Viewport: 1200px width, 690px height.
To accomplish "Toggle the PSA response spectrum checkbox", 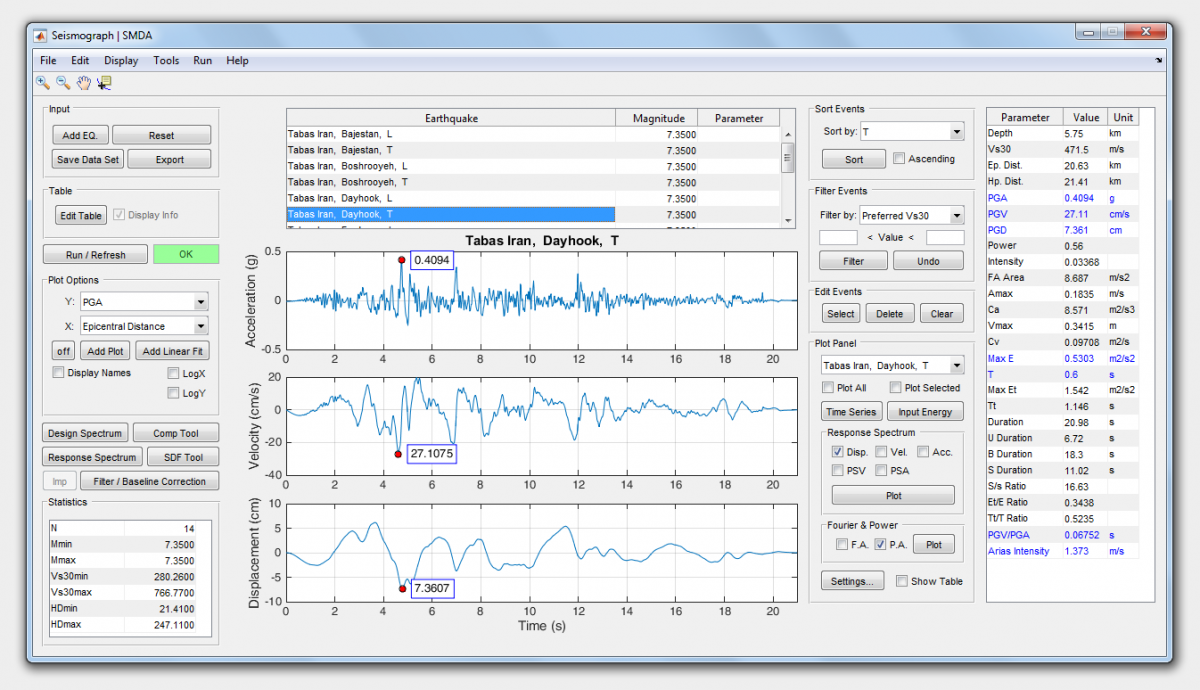I will 881,470.
